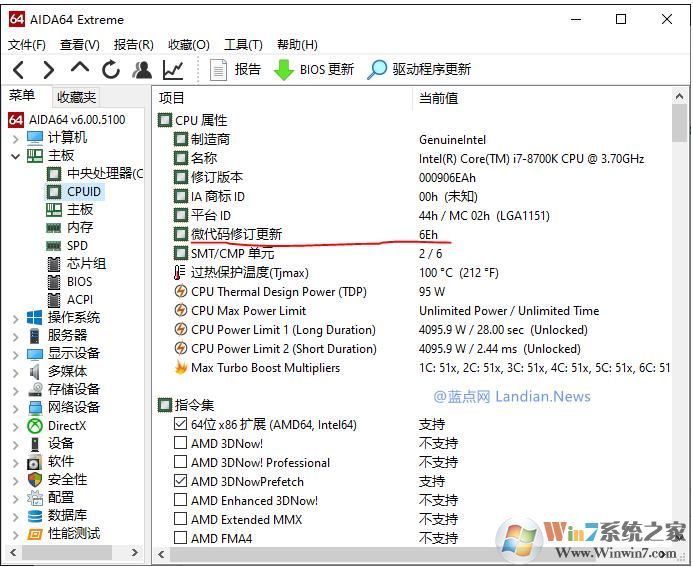Viewport: 693px width, 567px height.
Task: Click the 操作系统 Windows logo icon
Action: [34, 317]
